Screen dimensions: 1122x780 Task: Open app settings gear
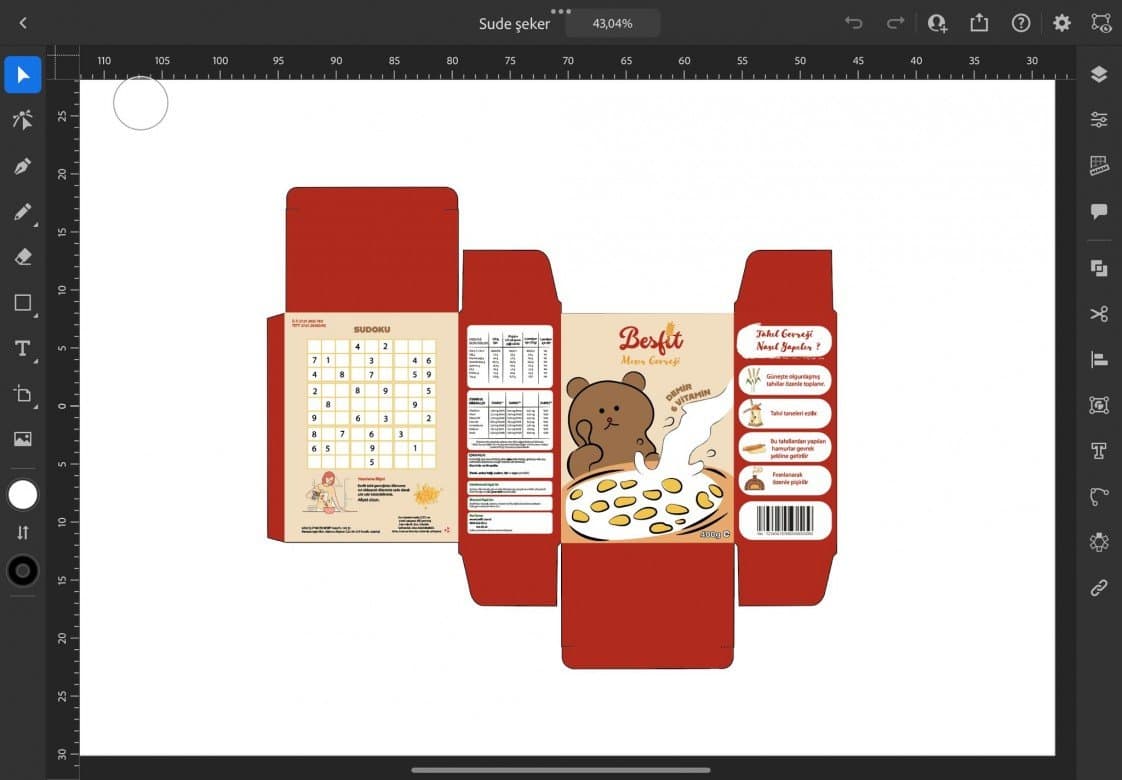[1062, 23]
